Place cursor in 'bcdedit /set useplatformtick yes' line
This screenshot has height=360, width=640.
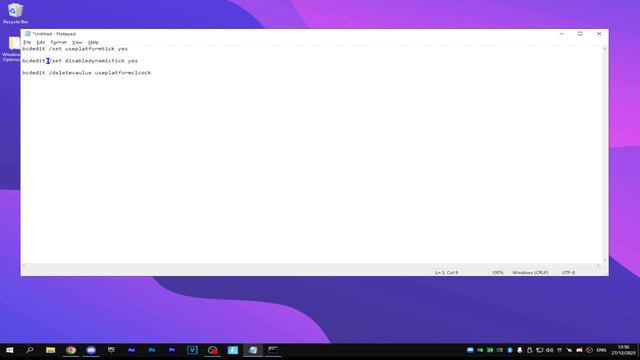point(75,49)
